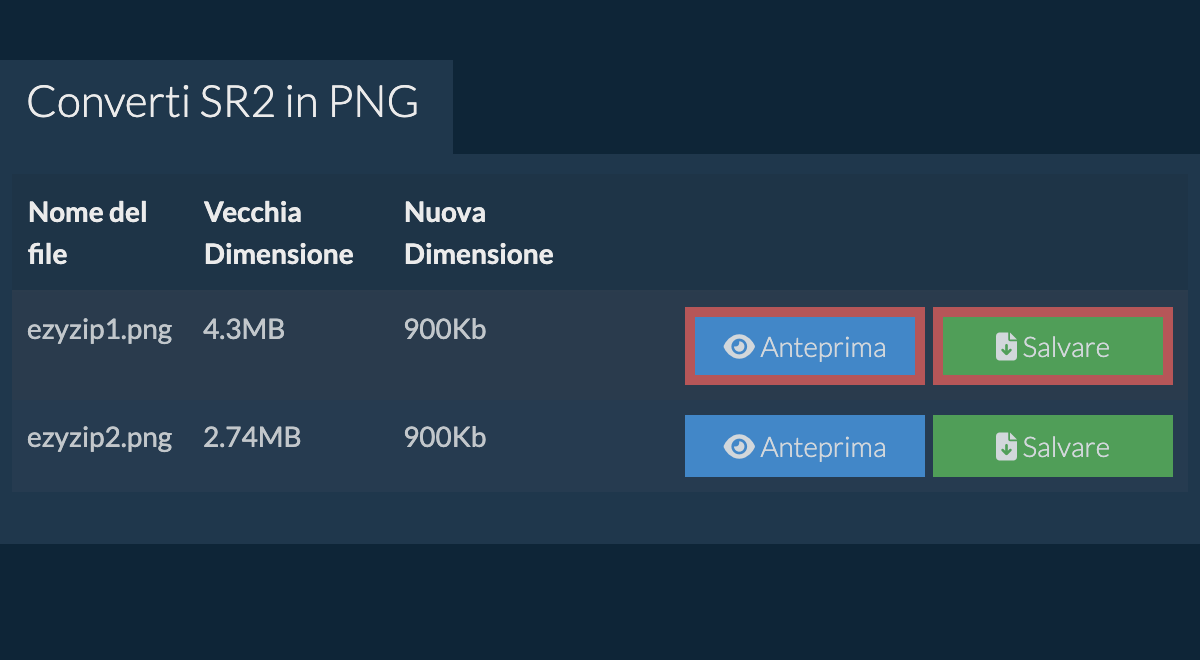This screenshot has height=660, width=1200.
Task: Click the Vecchia Dimensione column header
Action: coord(278,233)
